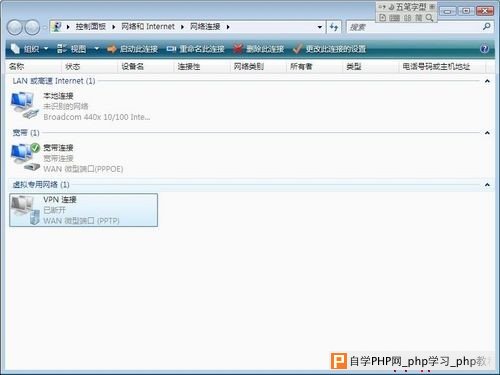Expand the address bar history dropdown
Screen dimensions: 500x375
(320, 27)
